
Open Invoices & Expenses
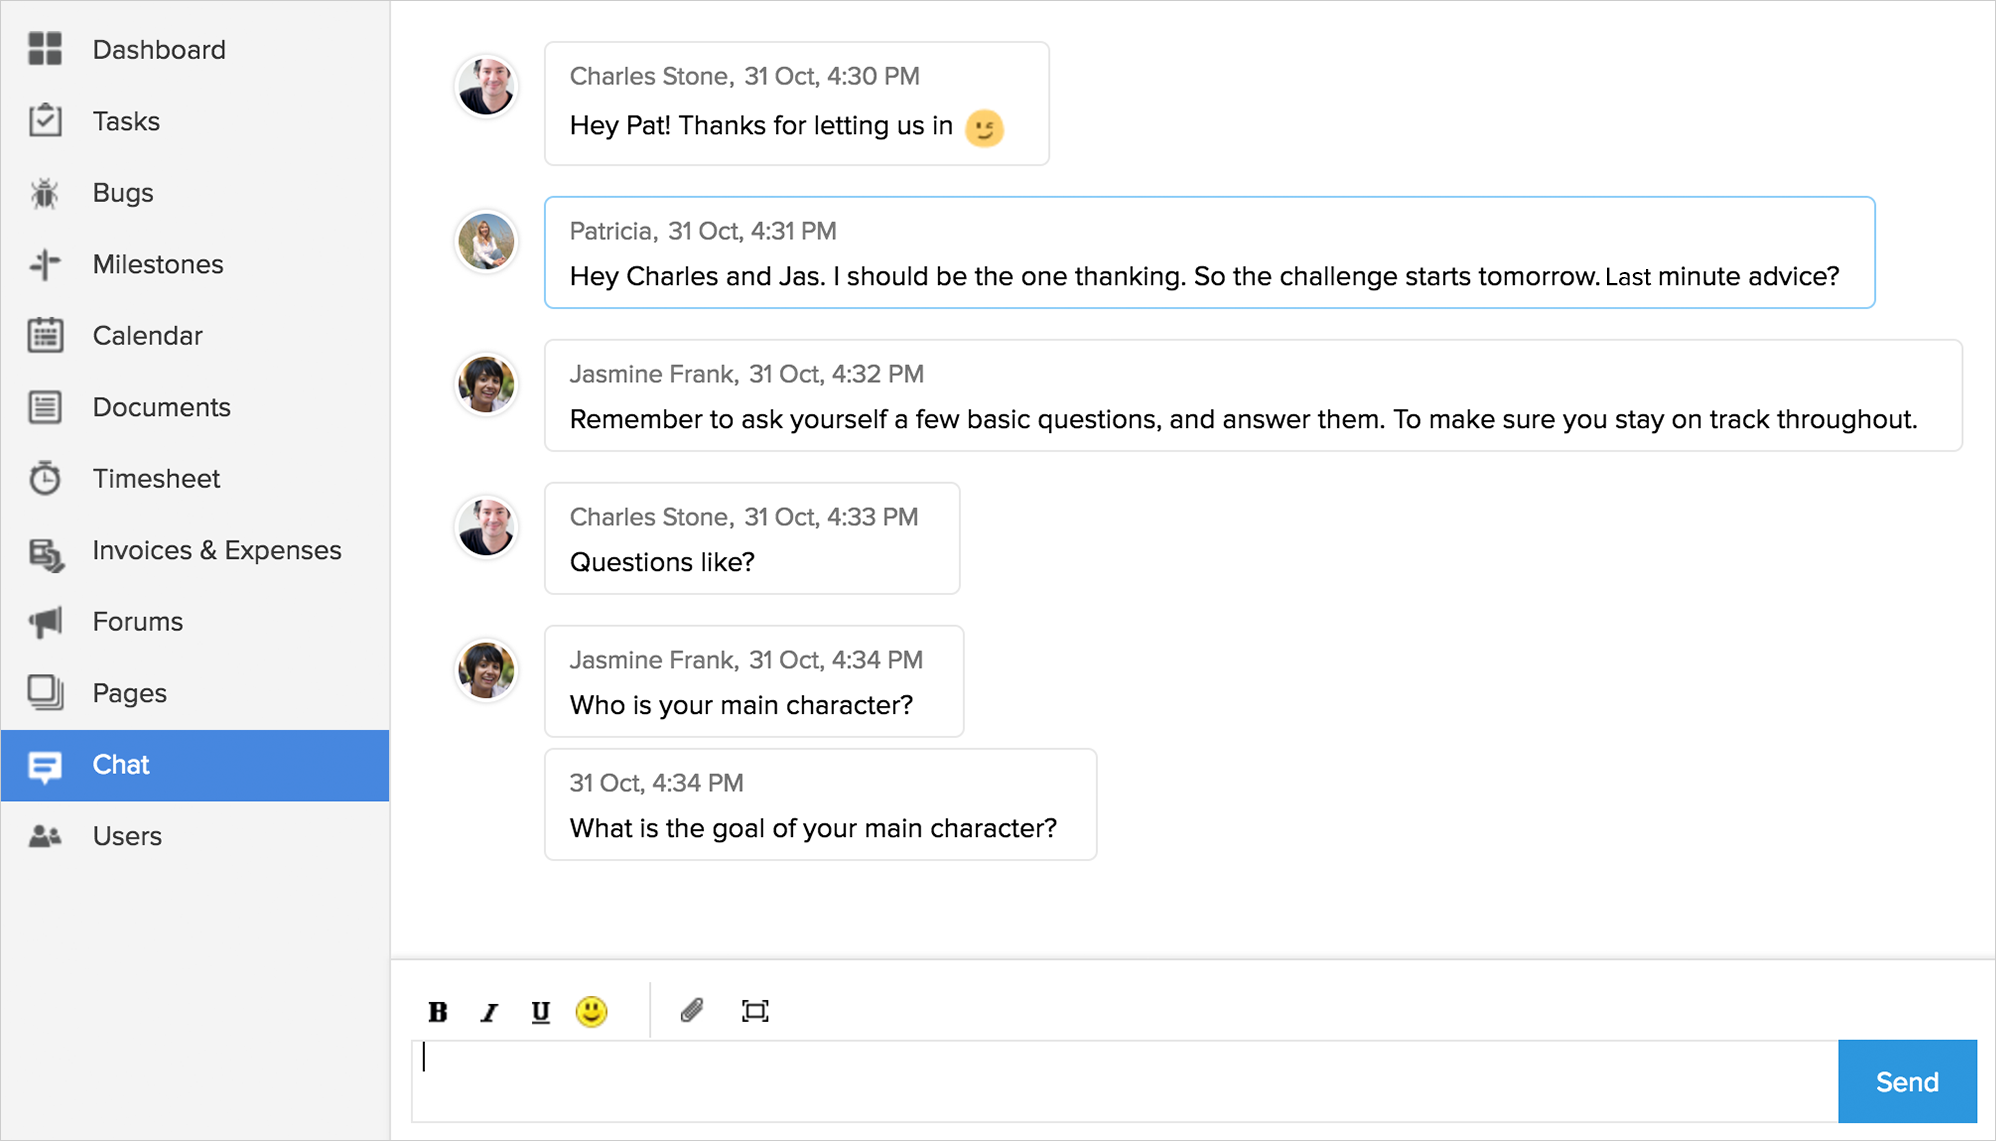click(x=216, y=550)
